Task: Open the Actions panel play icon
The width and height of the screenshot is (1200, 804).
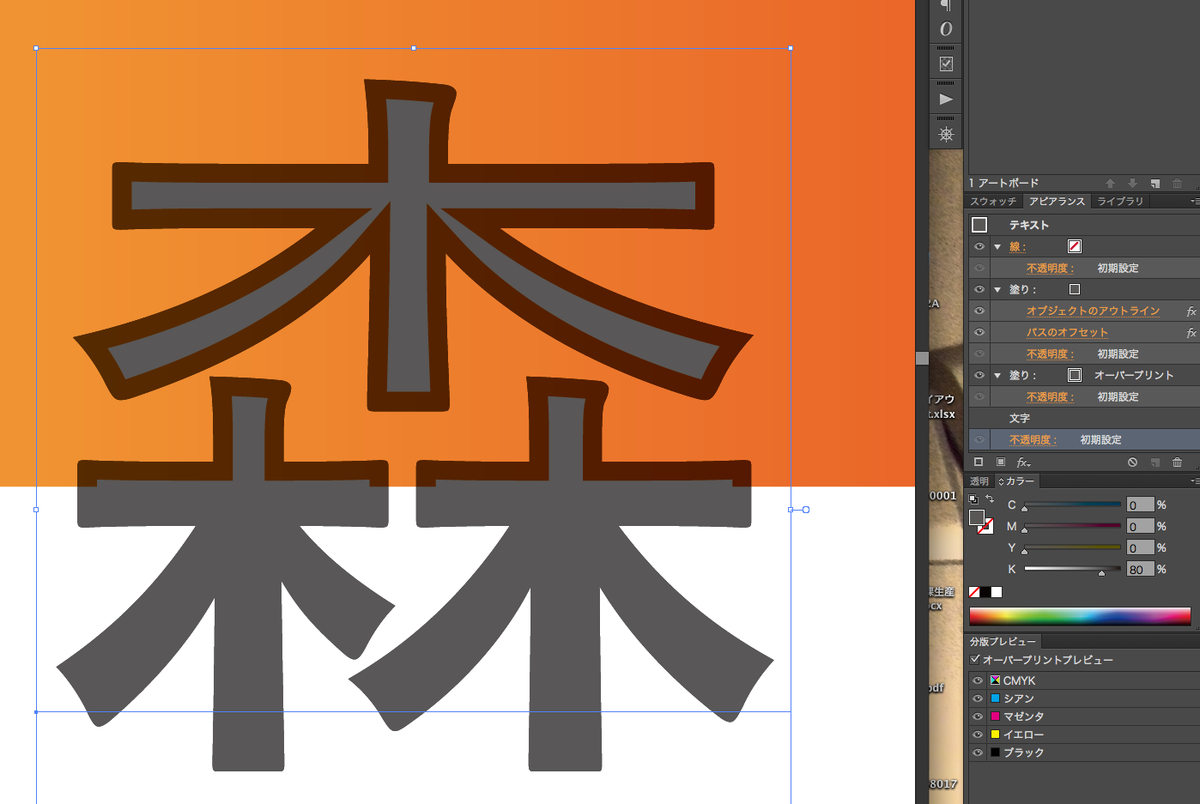Action: click(x=946, y=99)
